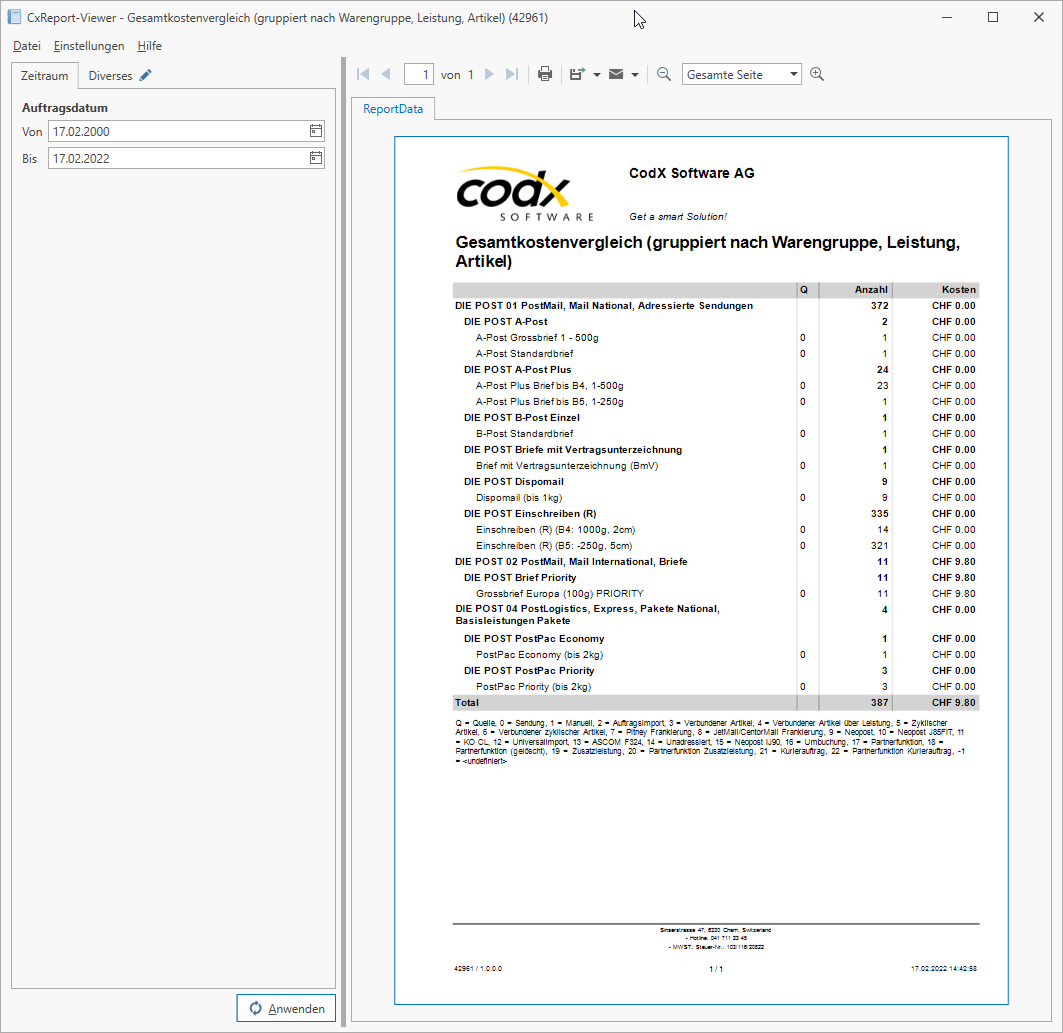Click row 'Grossbrief Europa (100g) PRIORITY'
This screenshot has height=1033, width=1063.
click(716, 594)
